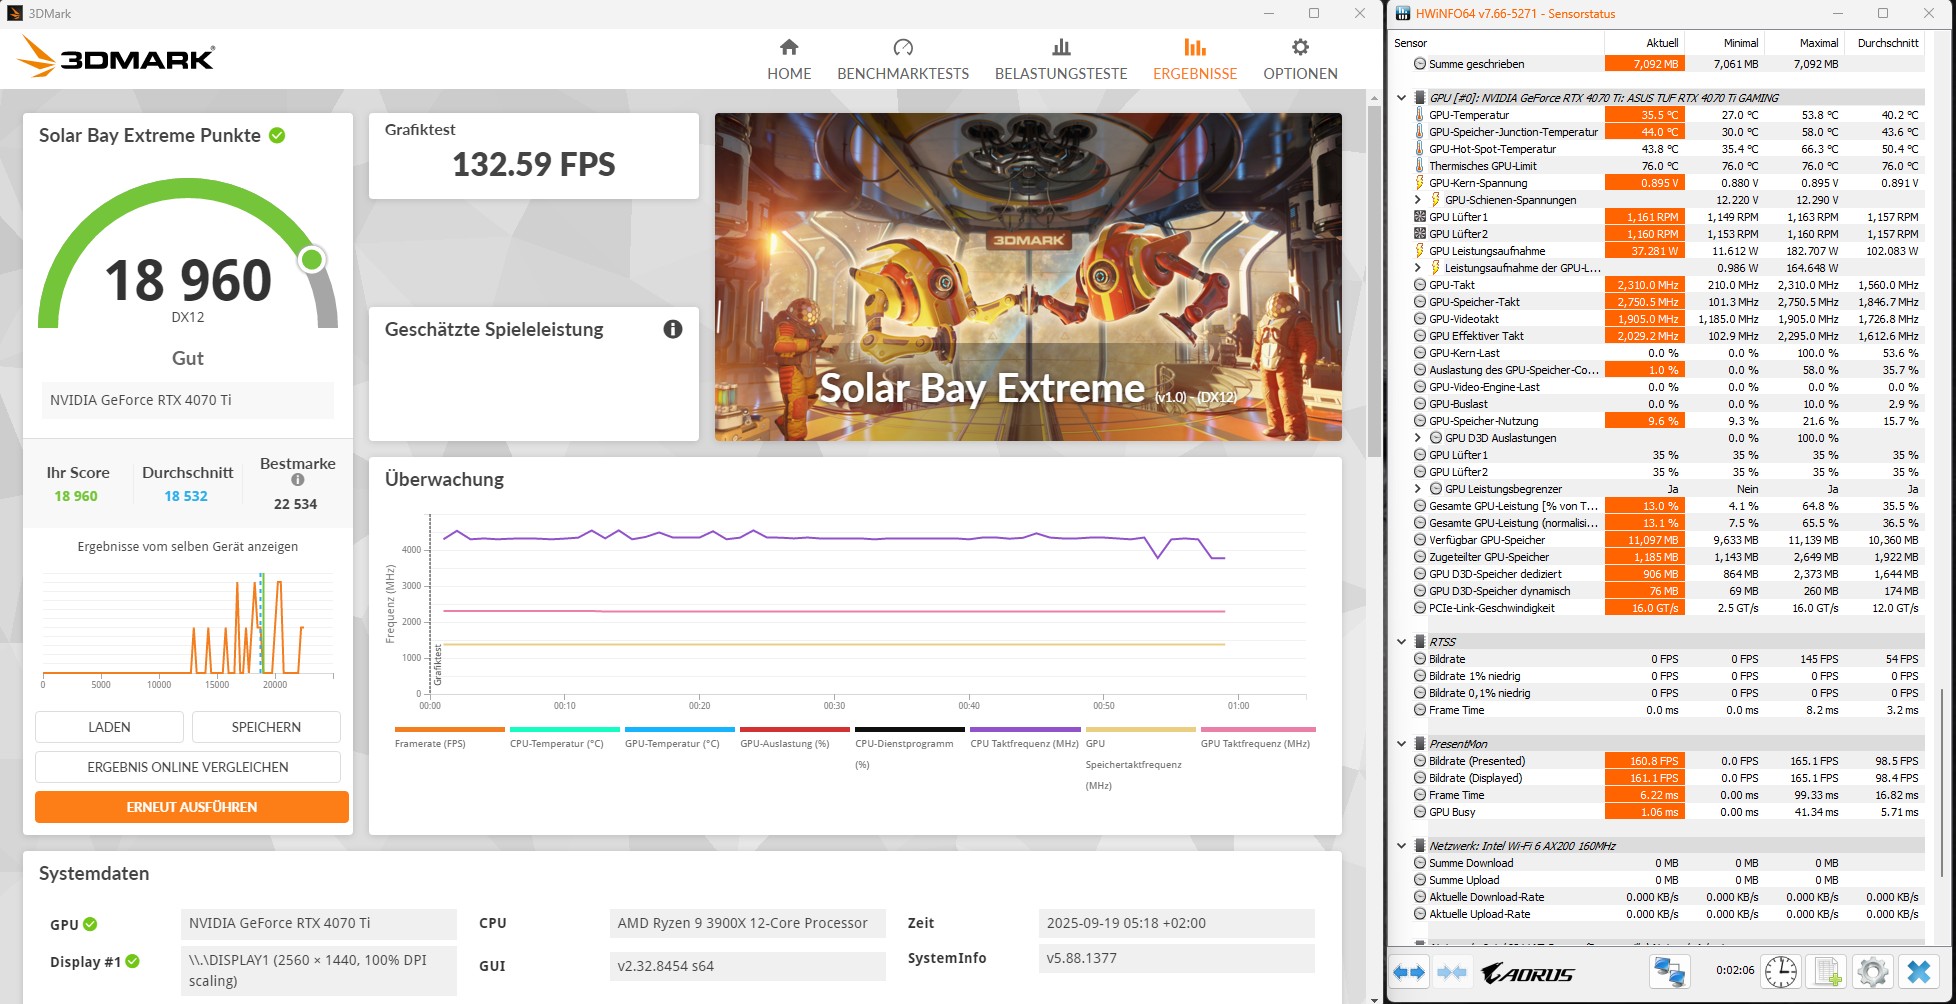
Task: Click the clock icon for GPU-Takt row
Action: [1420, 285]
